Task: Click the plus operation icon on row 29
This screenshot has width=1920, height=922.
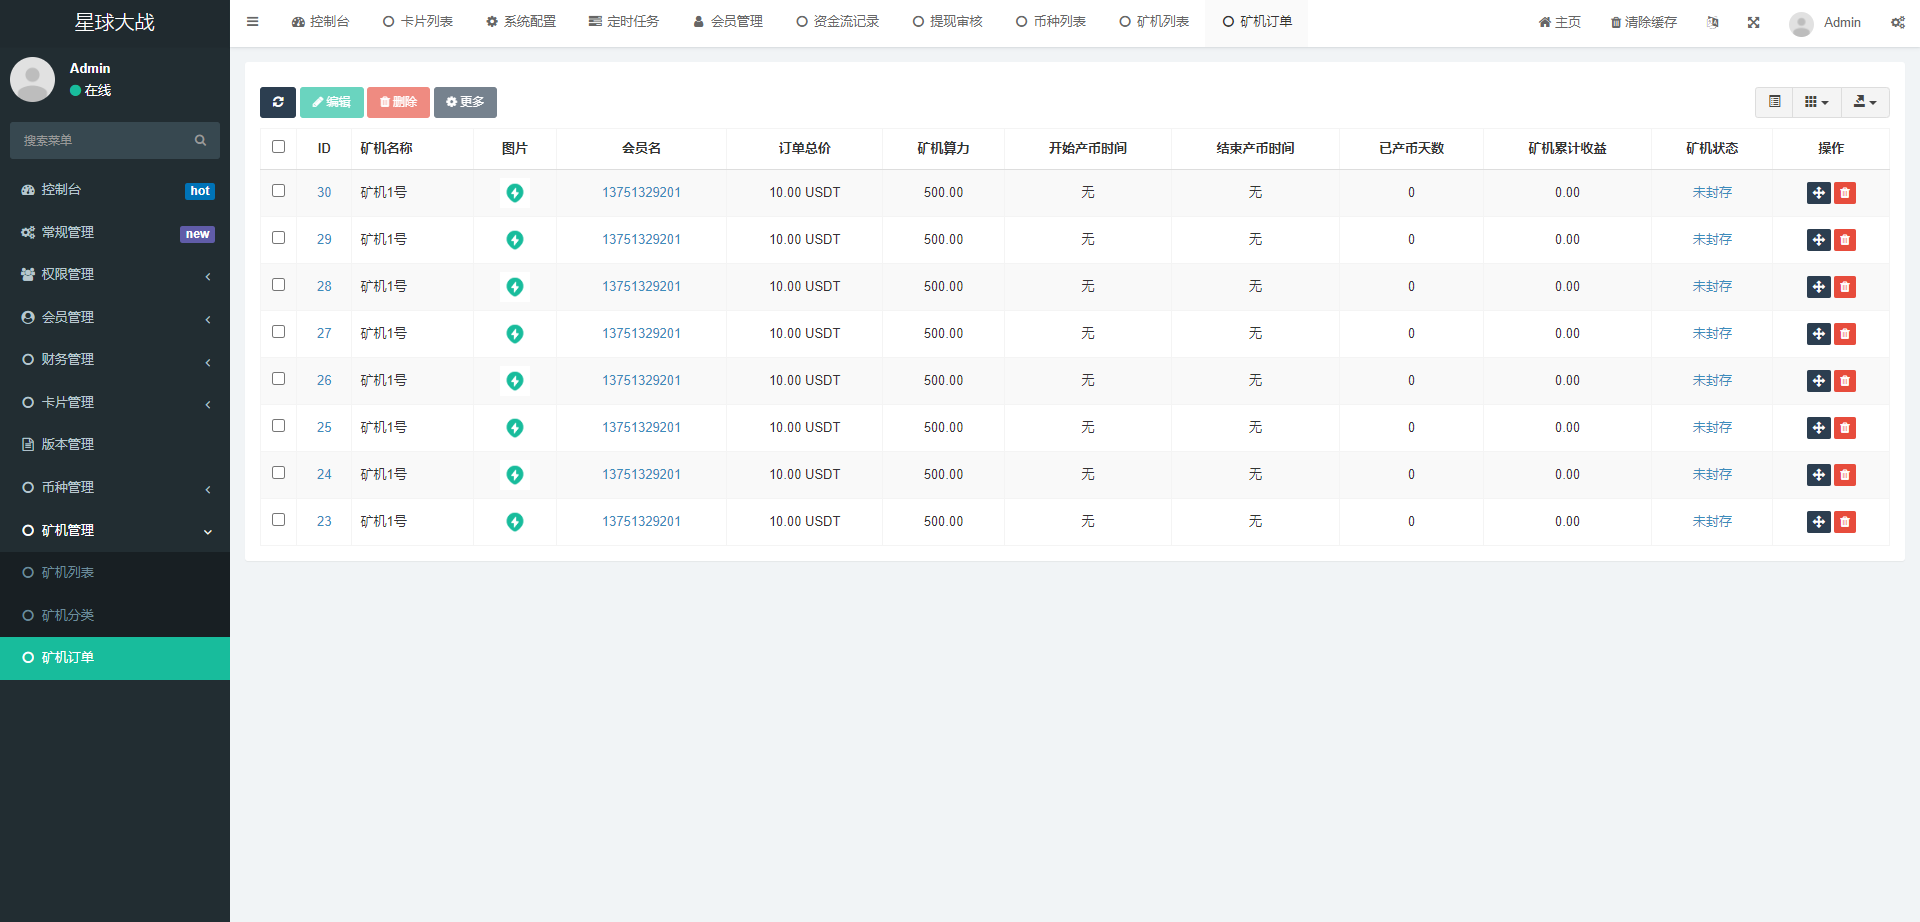Action: tap(1818, 240)
